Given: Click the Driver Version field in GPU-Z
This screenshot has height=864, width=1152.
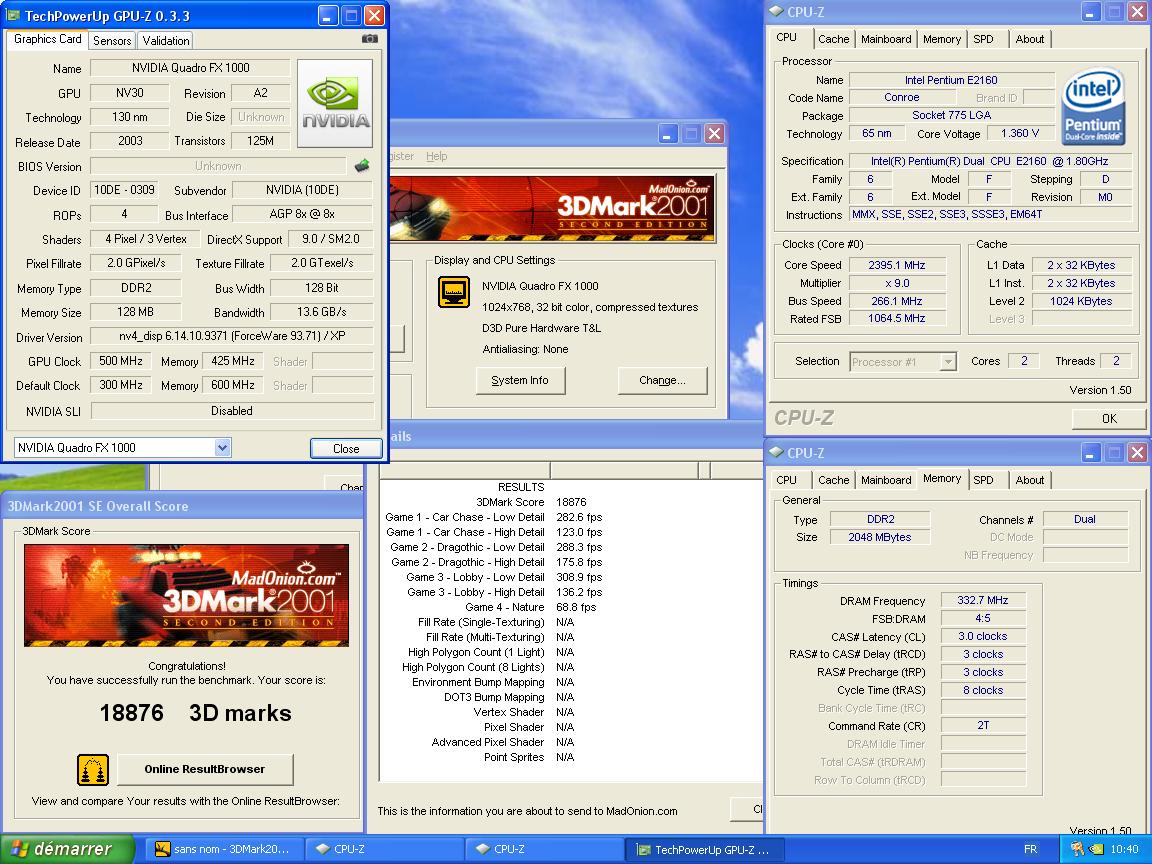Looking at the screenshot, I should (x=231, y=336).
